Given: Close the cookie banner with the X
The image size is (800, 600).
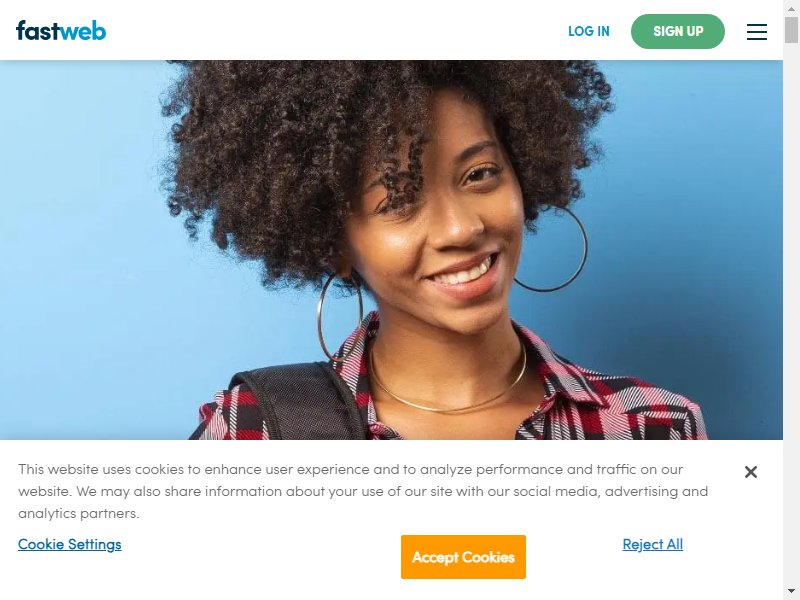Looking at the screenshot, I should (751, 472).
